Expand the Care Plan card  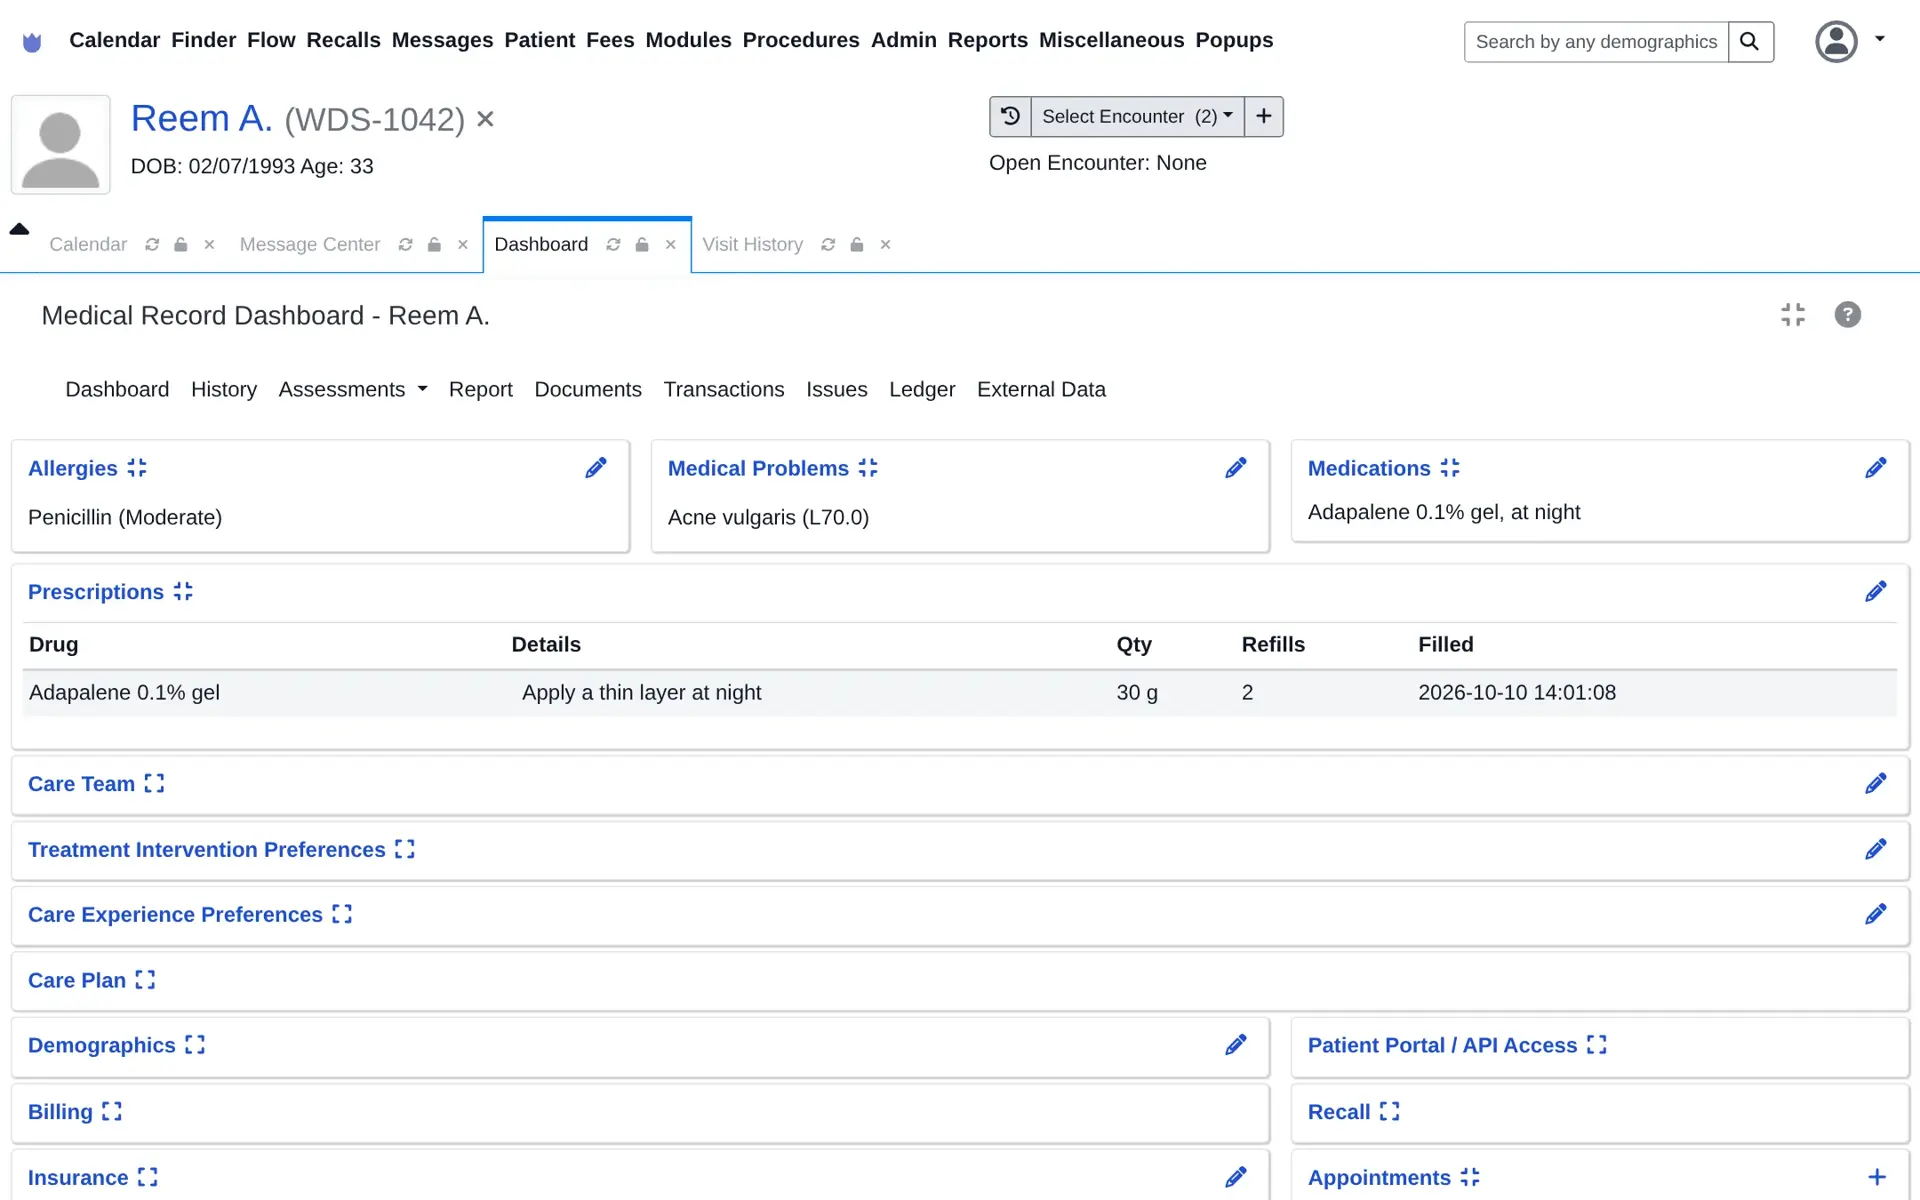coord(145,980)
